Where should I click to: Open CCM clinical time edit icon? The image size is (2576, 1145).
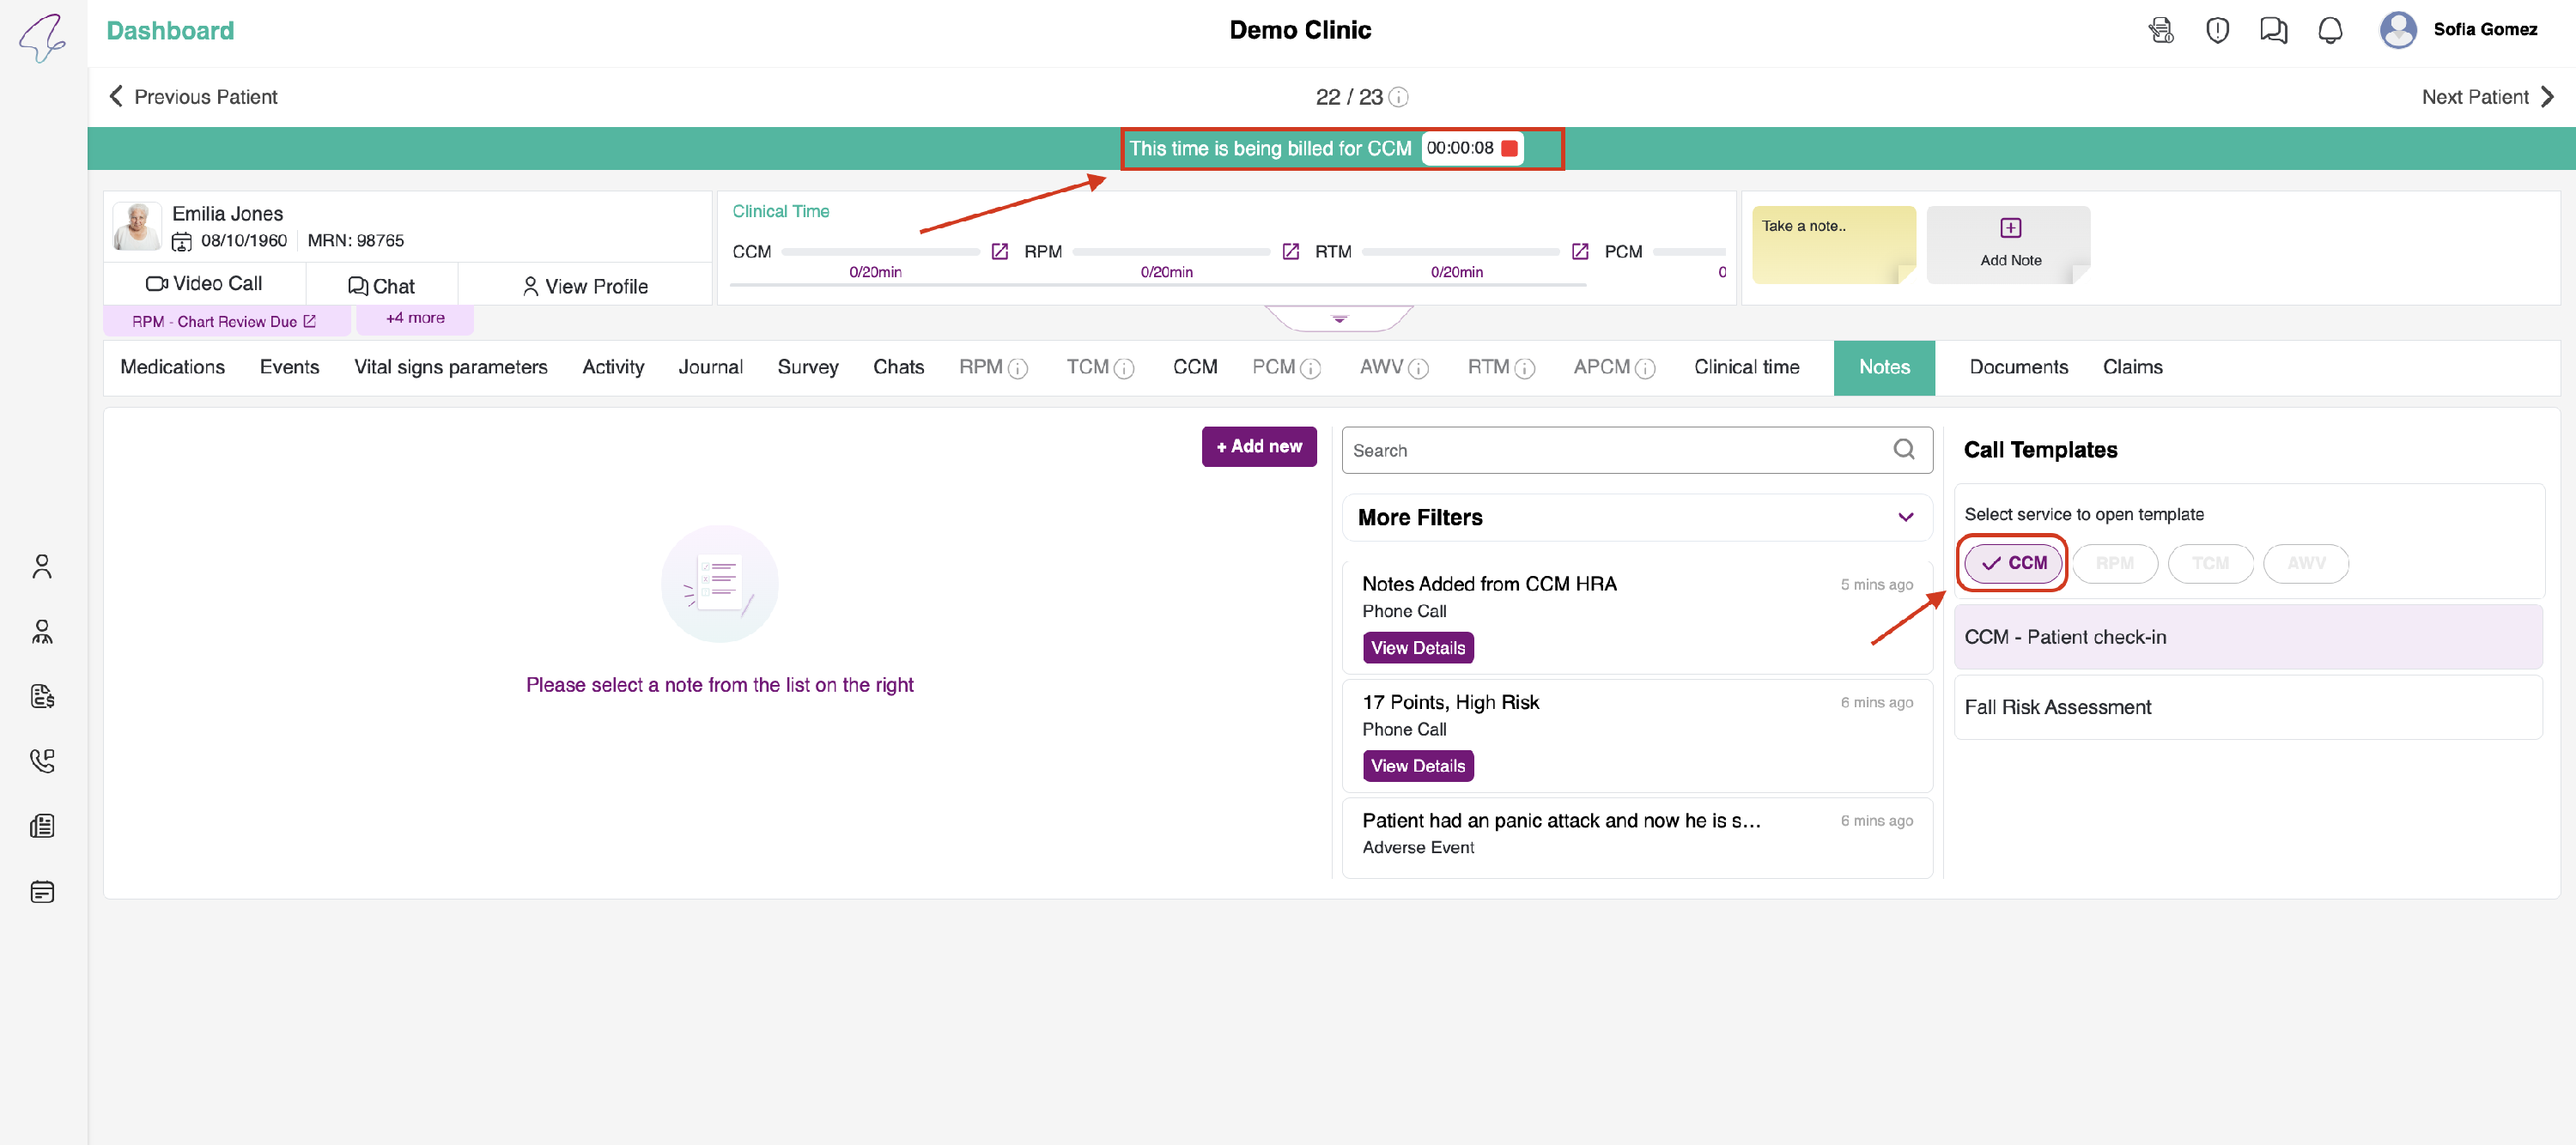click(x=999, y=251)
